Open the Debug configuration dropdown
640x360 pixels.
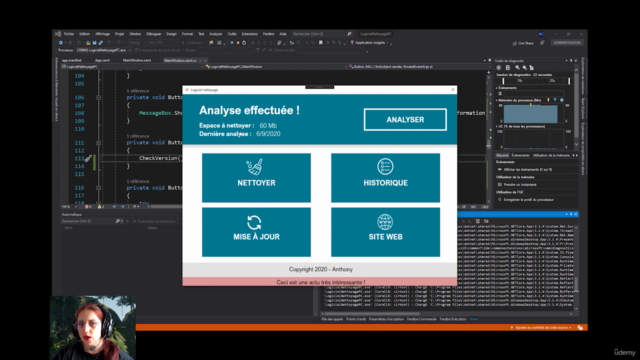click(x=137, y=42)
